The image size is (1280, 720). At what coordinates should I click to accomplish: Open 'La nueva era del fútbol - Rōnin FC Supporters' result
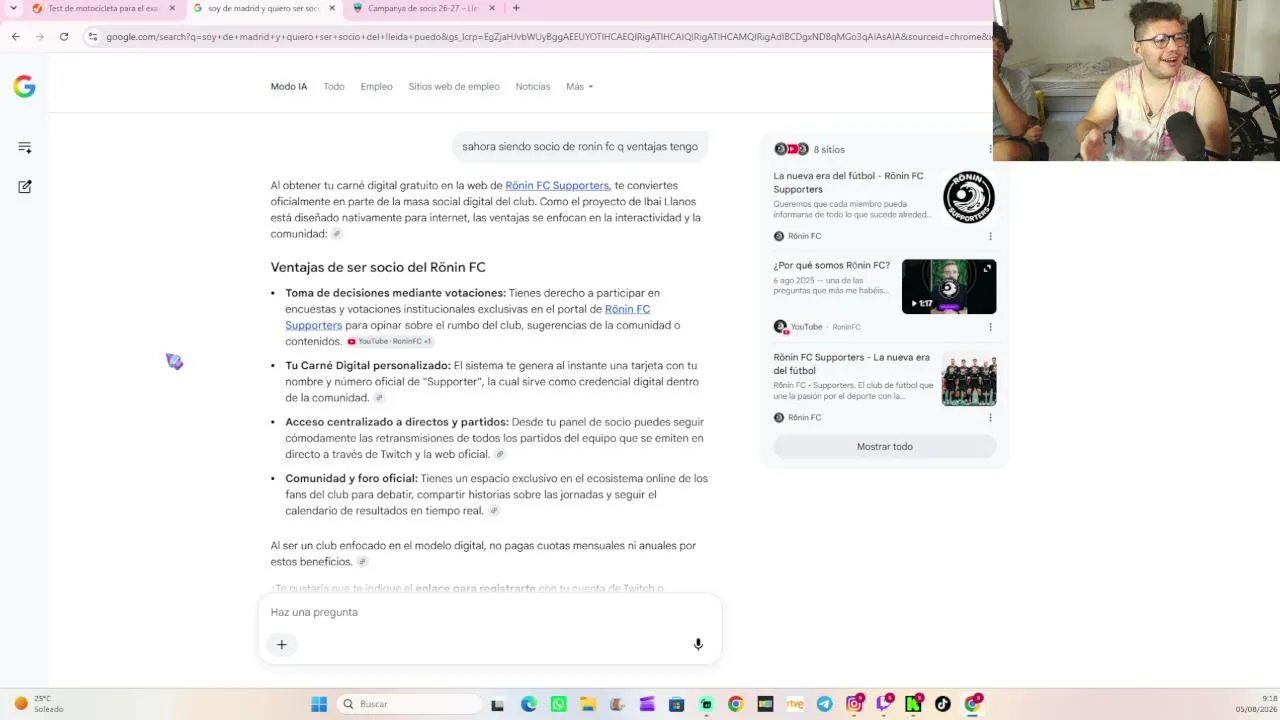coord(848,183)
